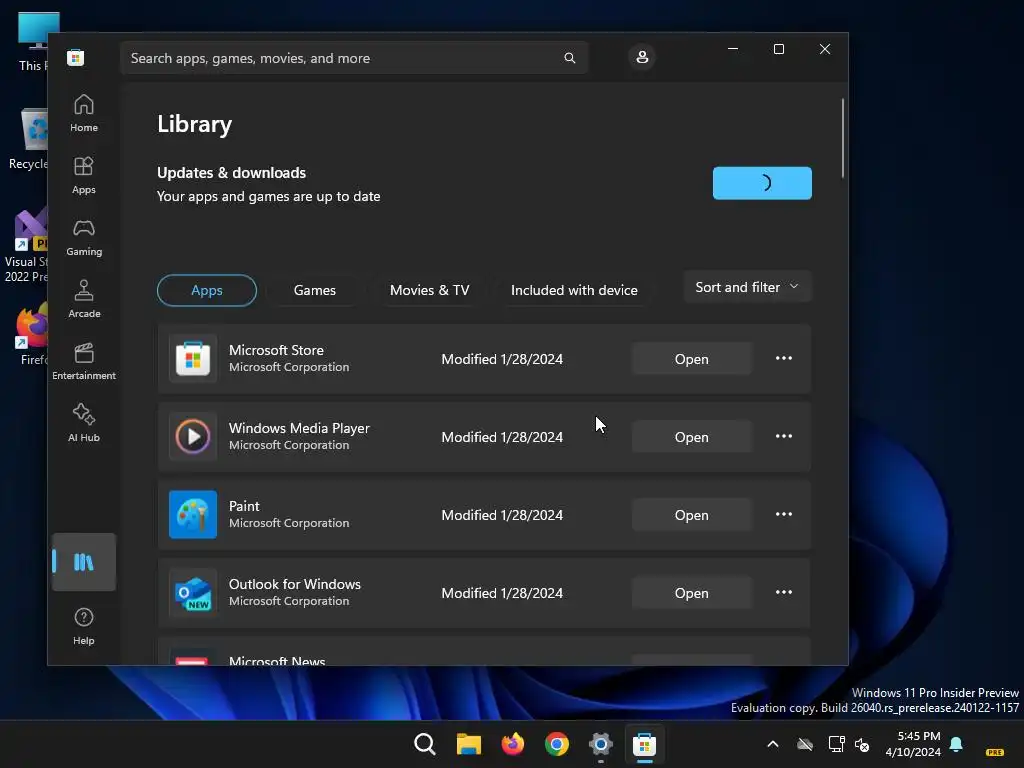The height and width of the screenshot is (768, 1024).
Task: Click Microsoft Store taskbar icon
Action: coord(644,744)
